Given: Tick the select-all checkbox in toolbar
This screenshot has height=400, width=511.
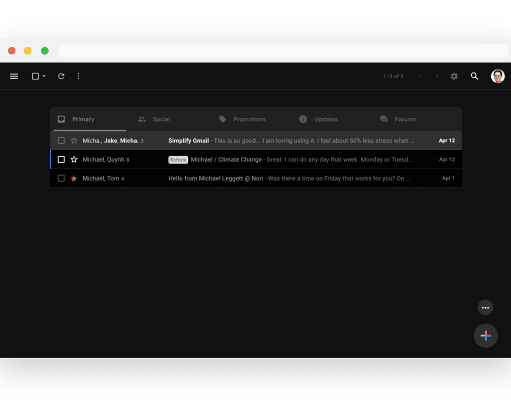Looking at the screenshot, I should point(35,76).
